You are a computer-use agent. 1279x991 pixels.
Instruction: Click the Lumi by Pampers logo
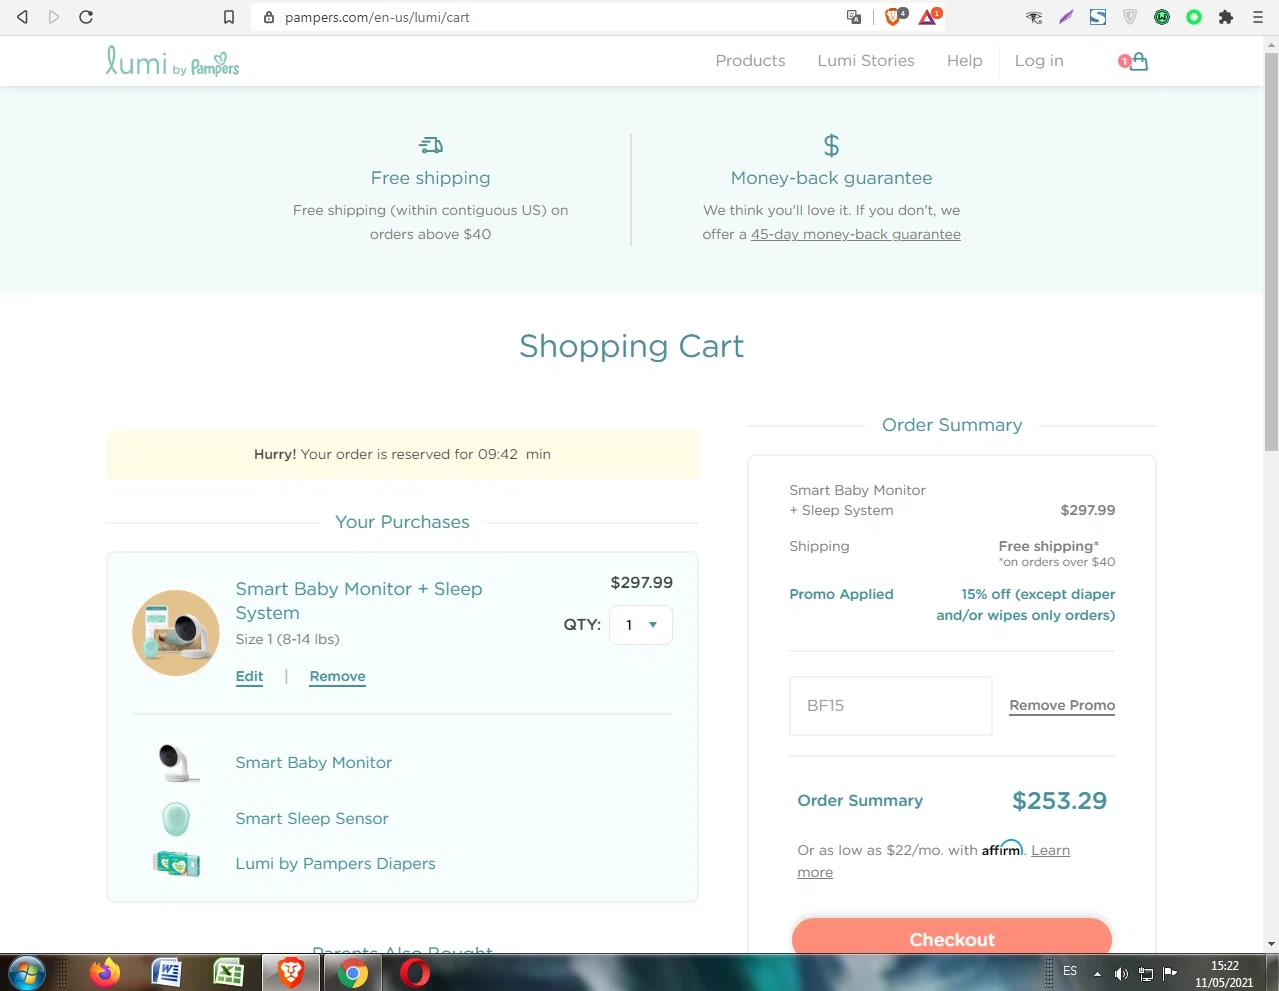point(172,61)
